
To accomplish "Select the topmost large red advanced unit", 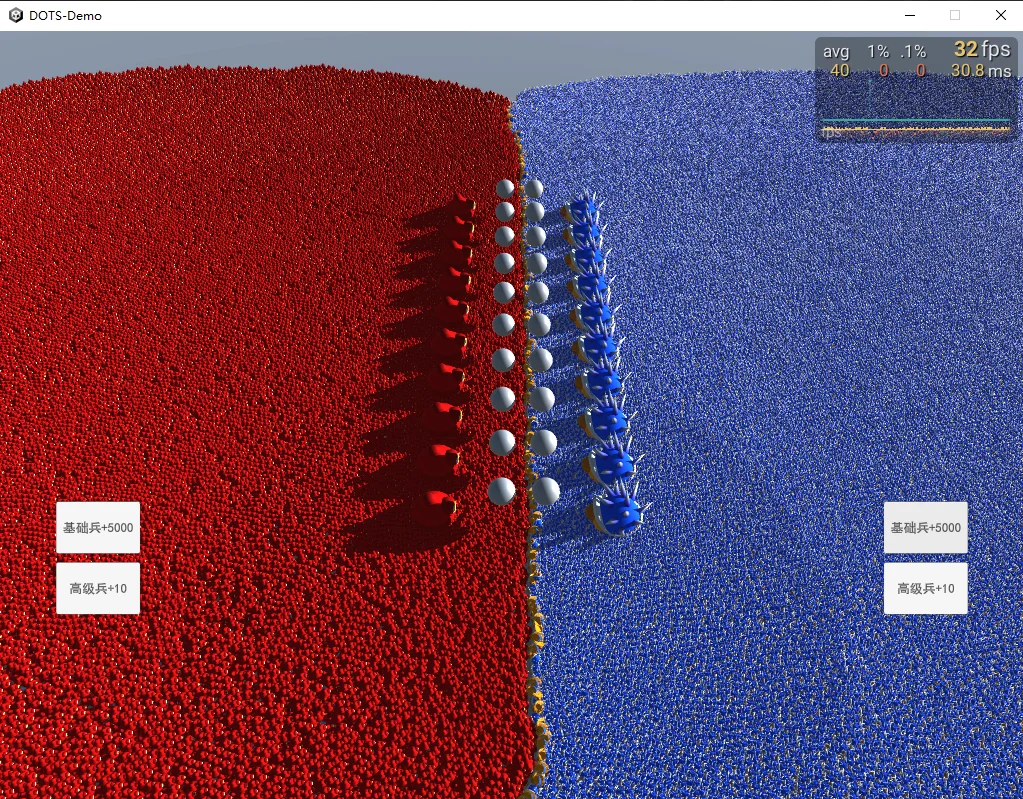I will (462, 204).
